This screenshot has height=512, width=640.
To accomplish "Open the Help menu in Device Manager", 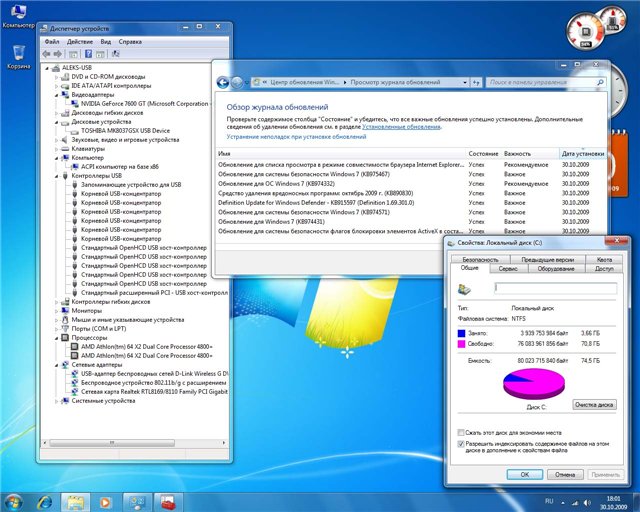I will [130, 42].
